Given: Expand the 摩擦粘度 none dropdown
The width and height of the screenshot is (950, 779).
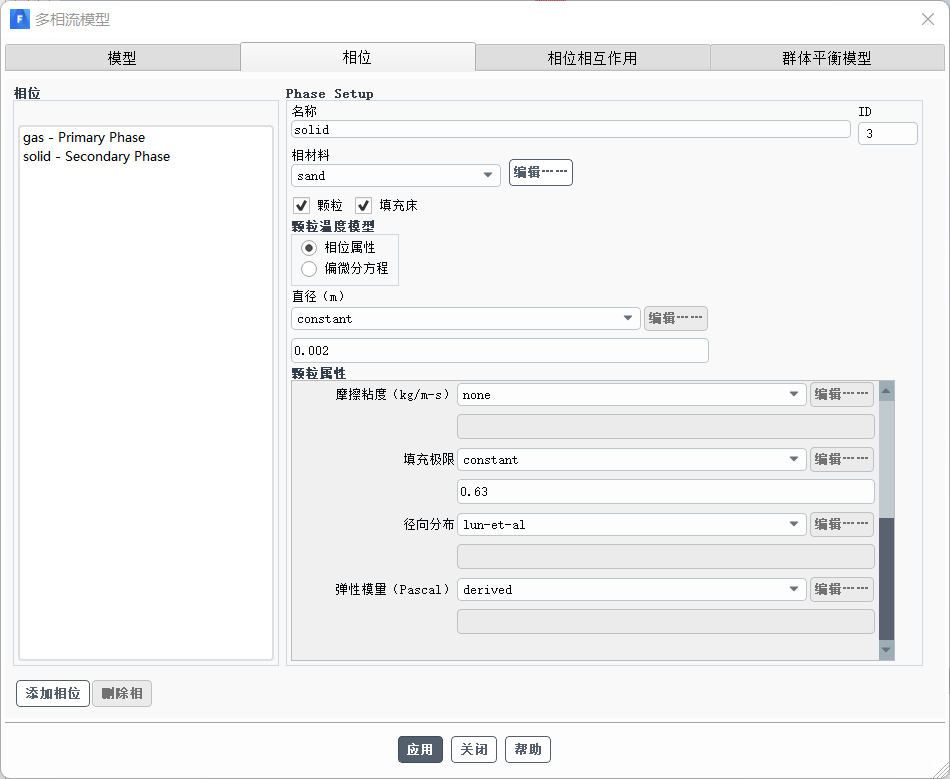Looking at the screenshot, I should (x=631, y=394).
